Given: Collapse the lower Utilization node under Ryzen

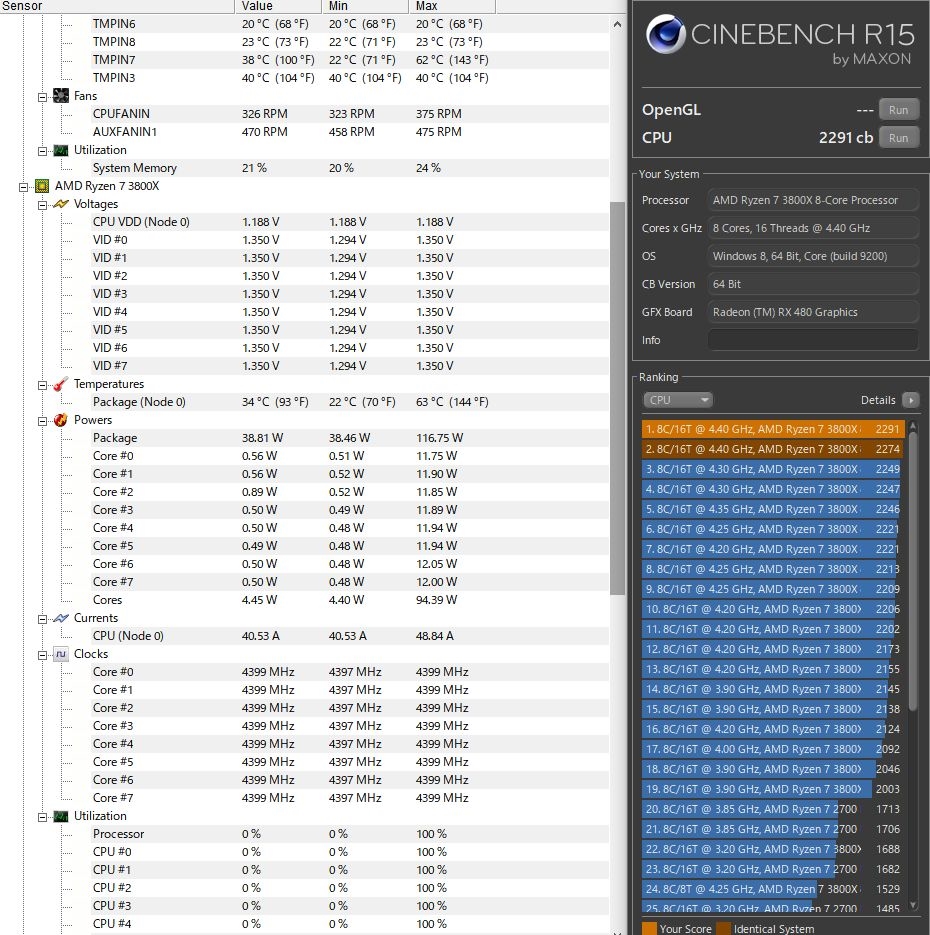Looking at the screenshot, I should click(x=42, y=817).
